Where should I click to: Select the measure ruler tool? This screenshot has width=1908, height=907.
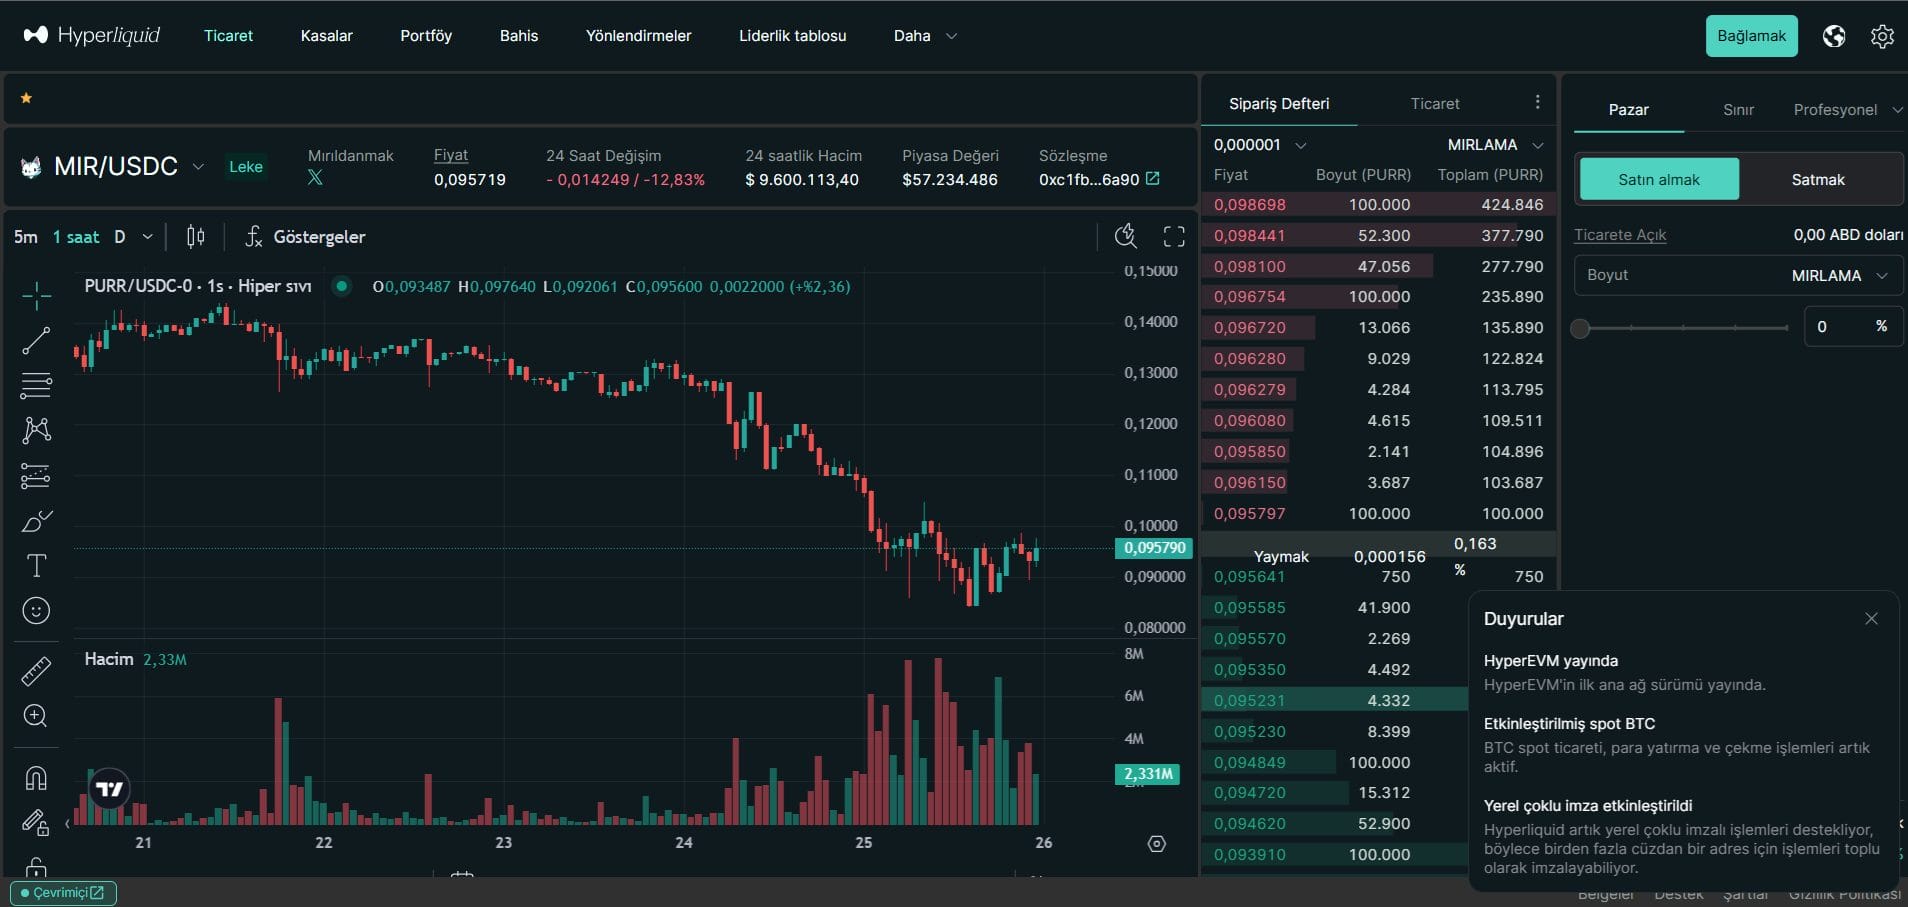36,670
